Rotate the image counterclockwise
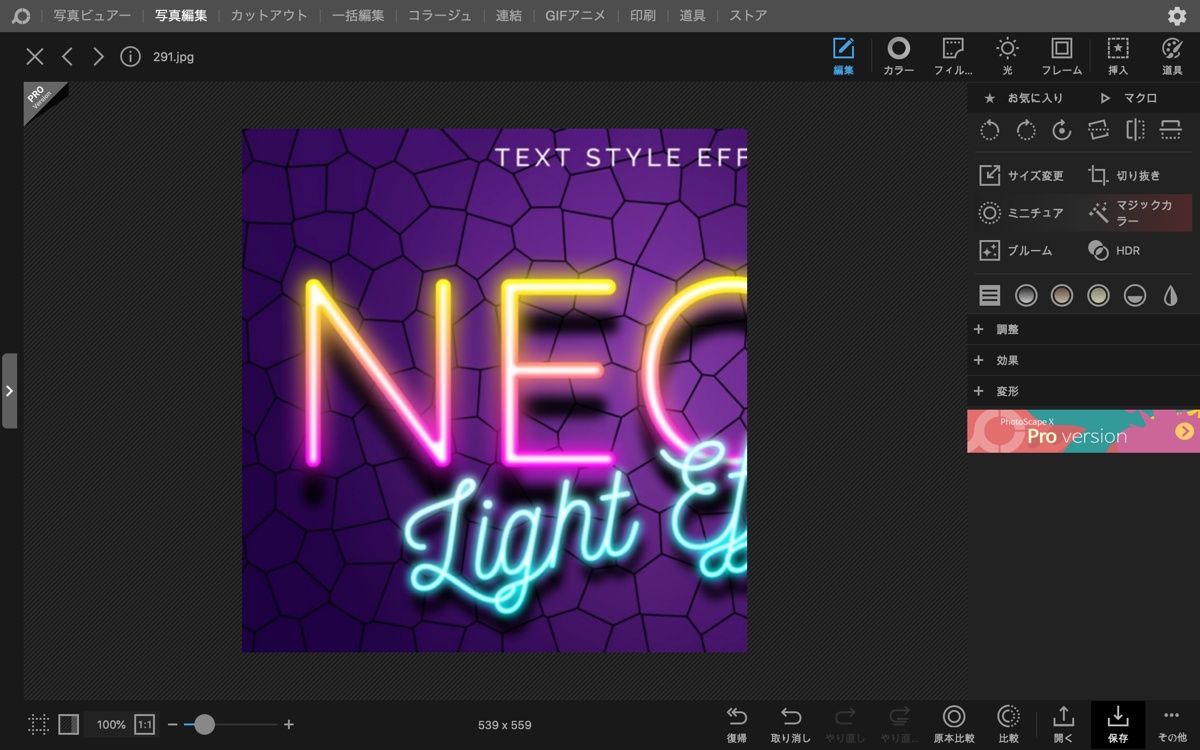The height and width of the screenshot is (750, 1200). pos(989,130)
